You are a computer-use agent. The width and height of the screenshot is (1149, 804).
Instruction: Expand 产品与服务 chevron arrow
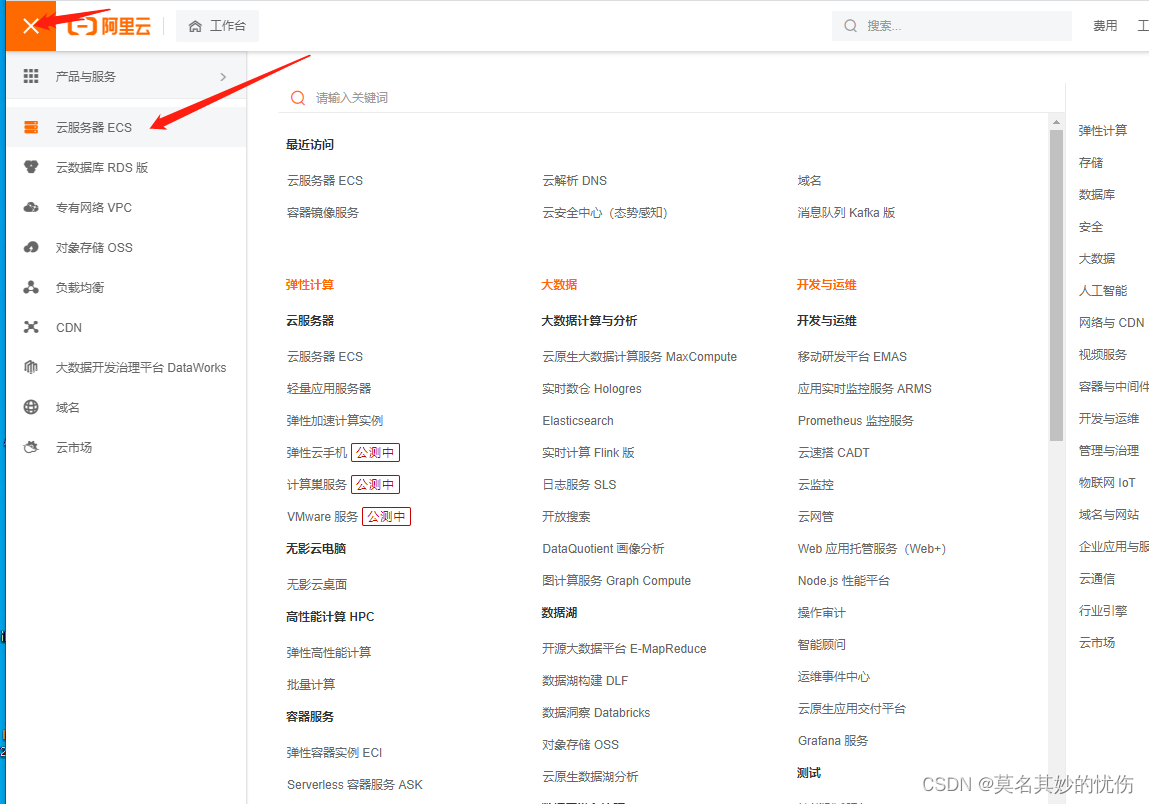click(223, 77)
